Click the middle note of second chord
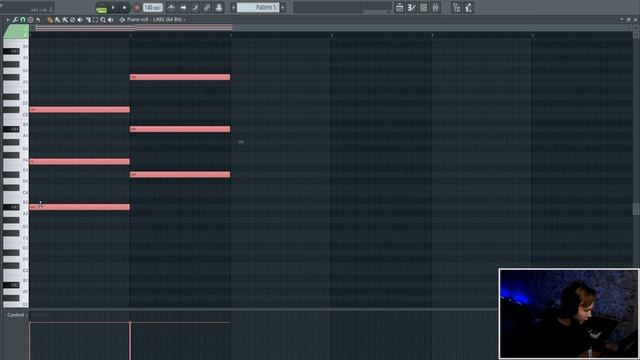The image size is (640, 360). point(180,129)
